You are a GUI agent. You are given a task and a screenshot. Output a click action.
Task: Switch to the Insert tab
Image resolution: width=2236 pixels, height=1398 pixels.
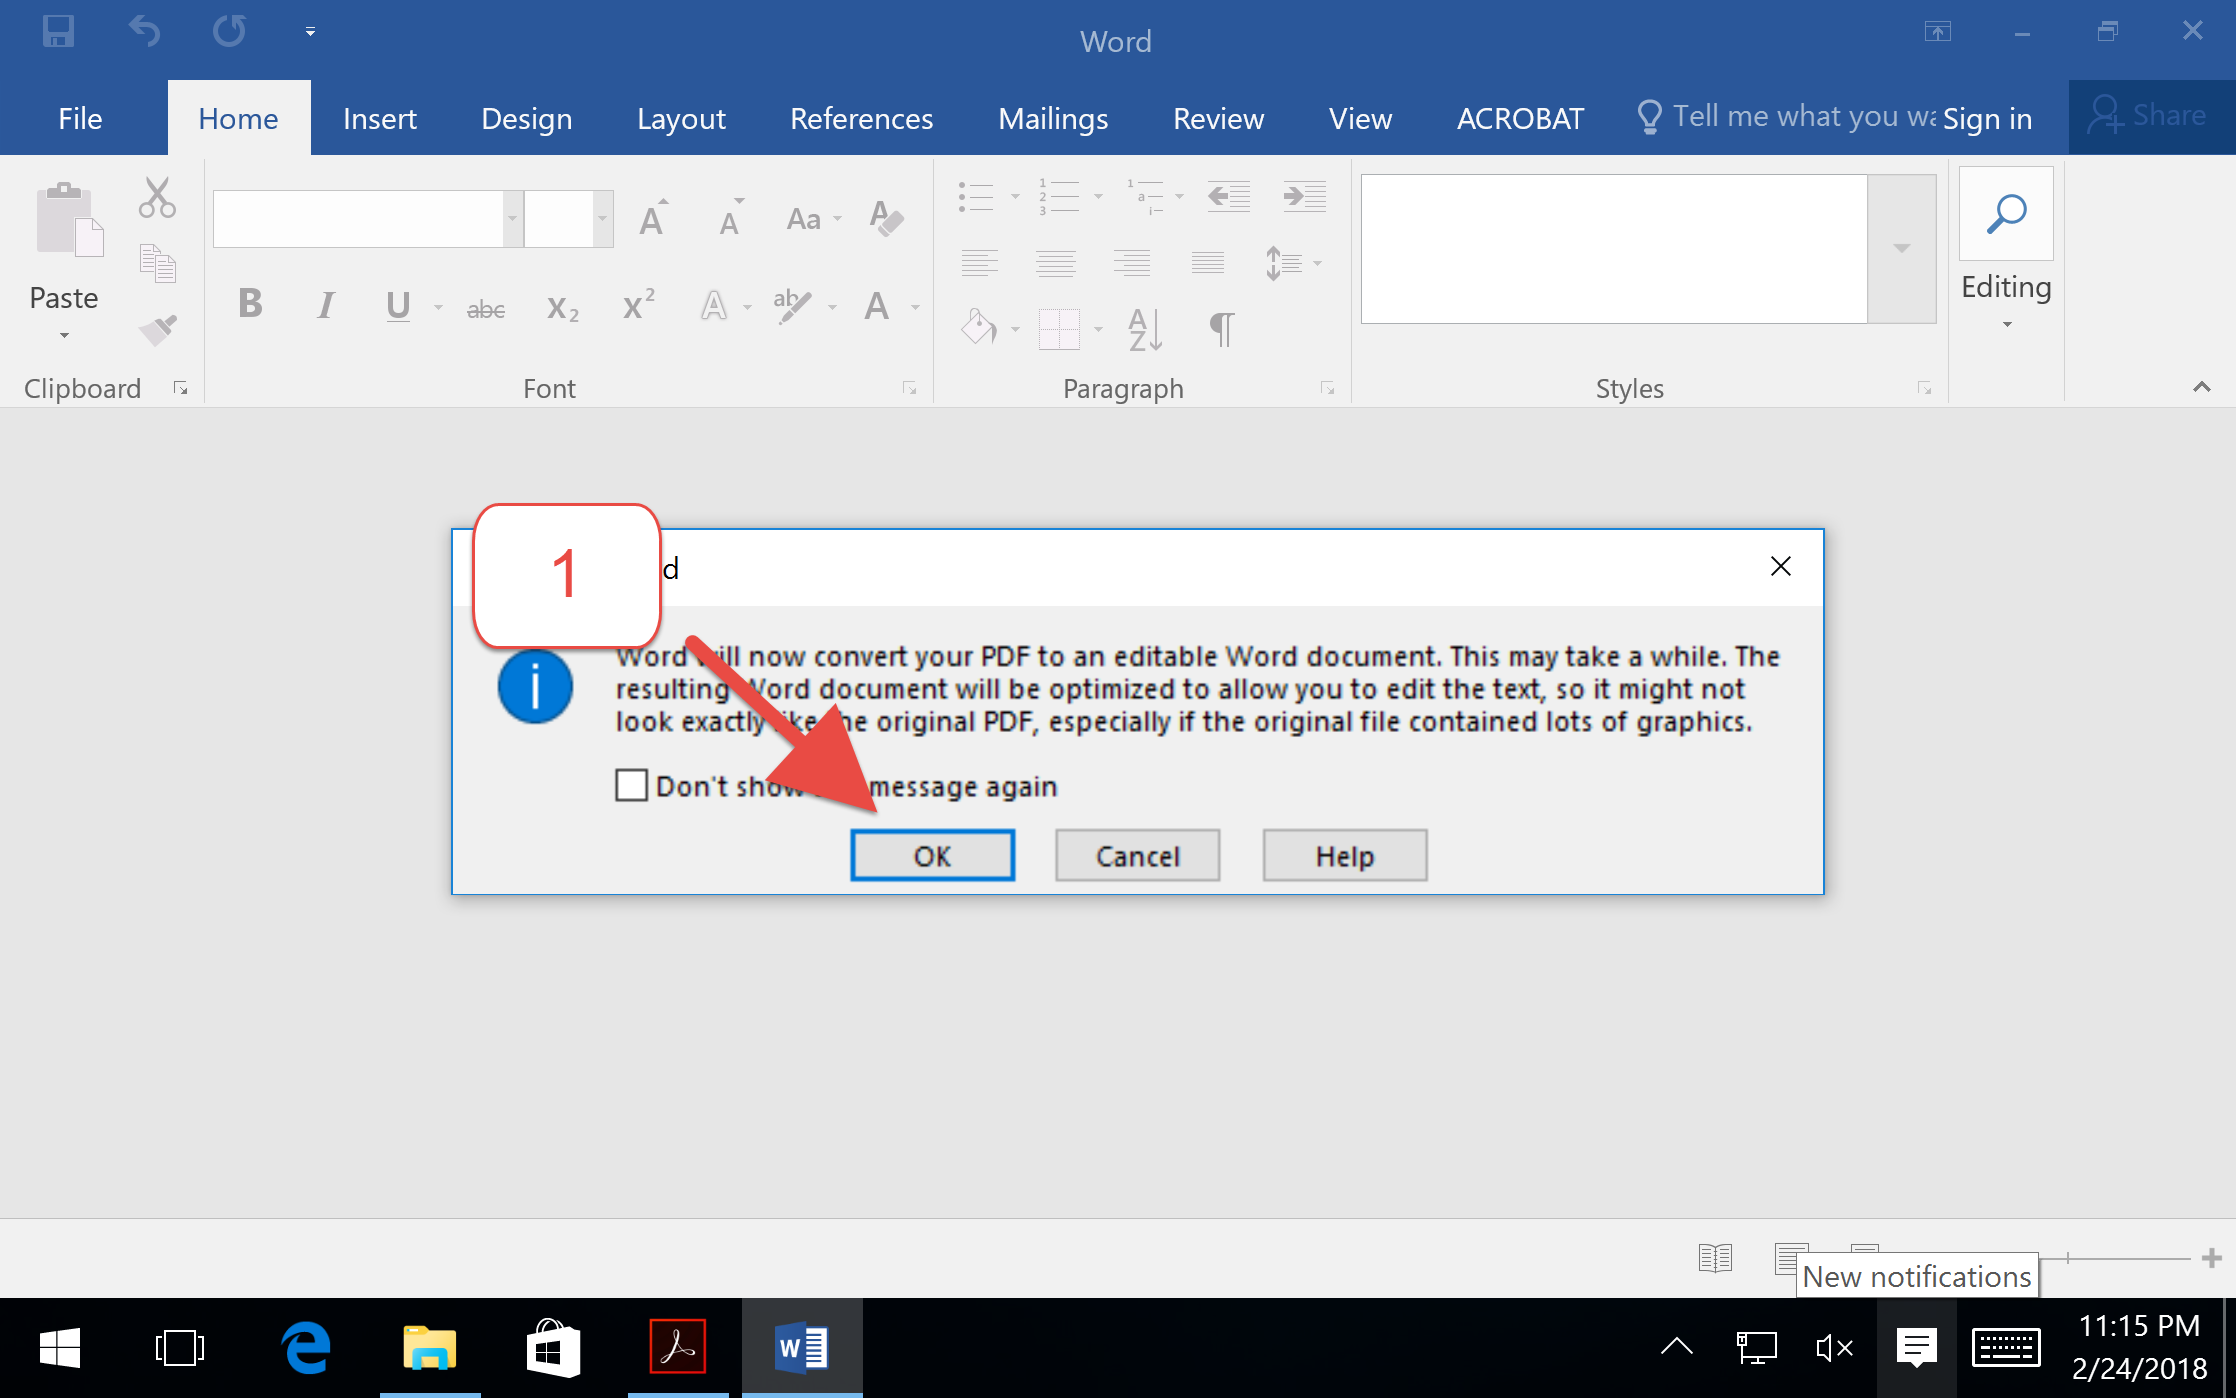(379, 118)
